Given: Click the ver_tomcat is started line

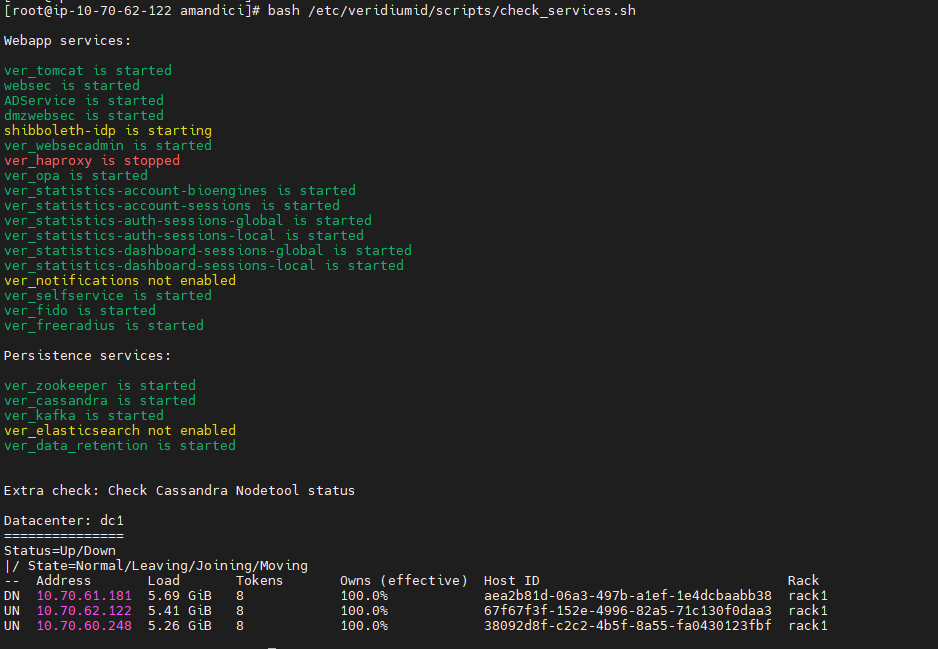Looking at the screenshot, I should pos(88,71).
